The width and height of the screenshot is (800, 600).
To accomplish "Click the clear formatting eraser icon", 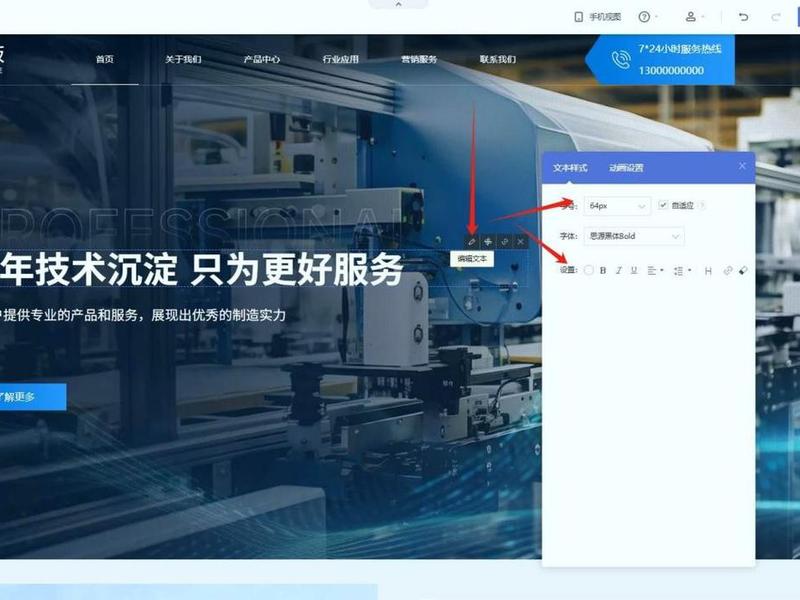I will coord(743,270).
